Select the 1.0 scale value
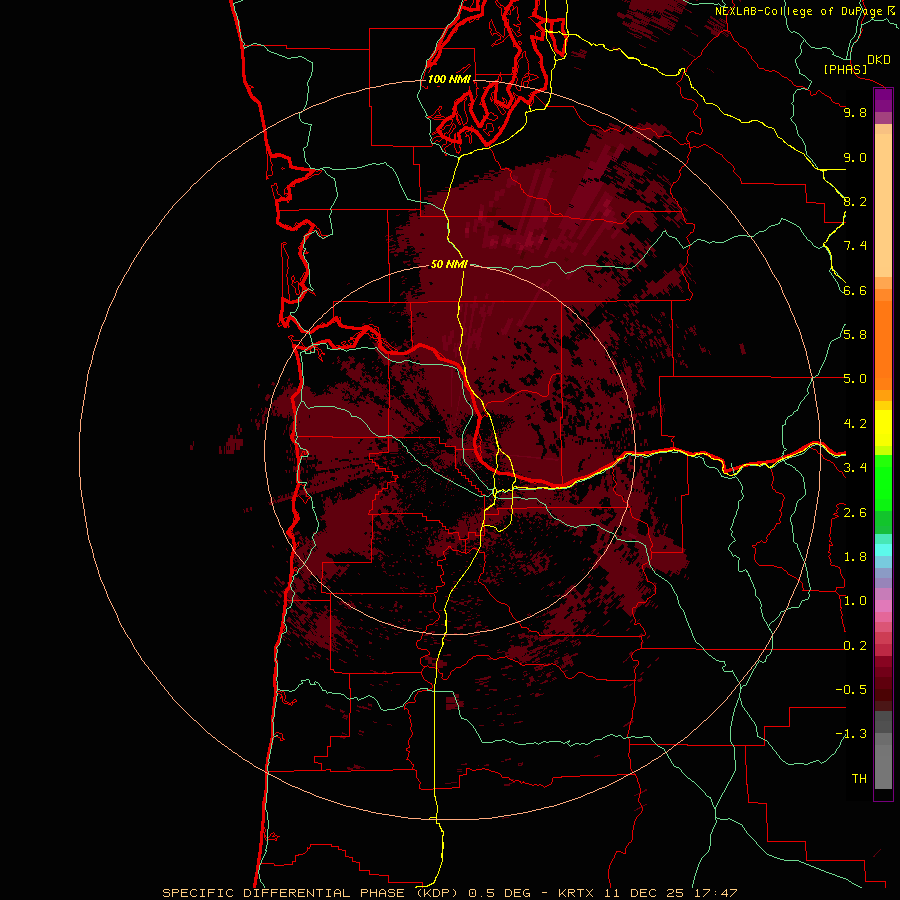The width and height of the screenshot is (900, 900). pos(855,601)
